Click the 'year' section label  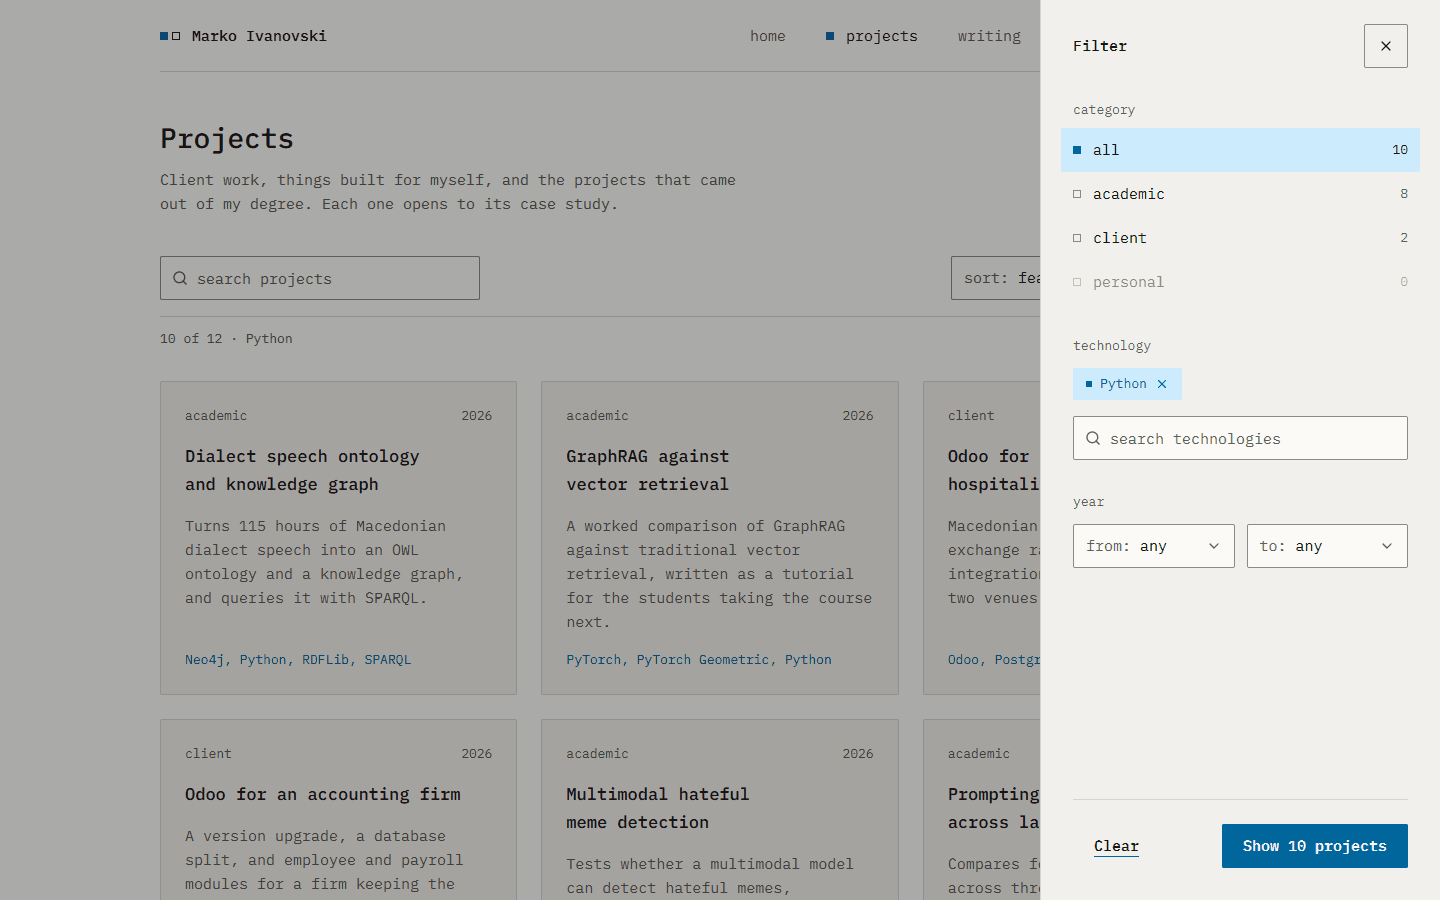pyautogui.click(x=1089, y=502)
